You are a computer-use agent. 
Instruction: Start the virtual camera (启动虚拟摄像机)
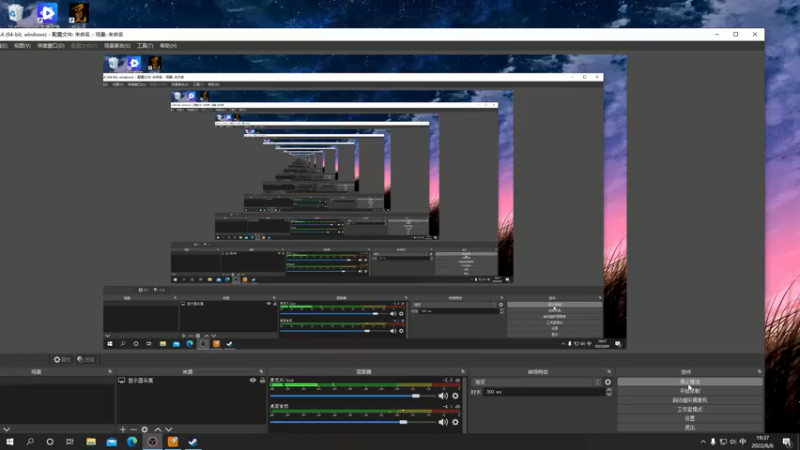pyautogui.click(x=690, y=400)
